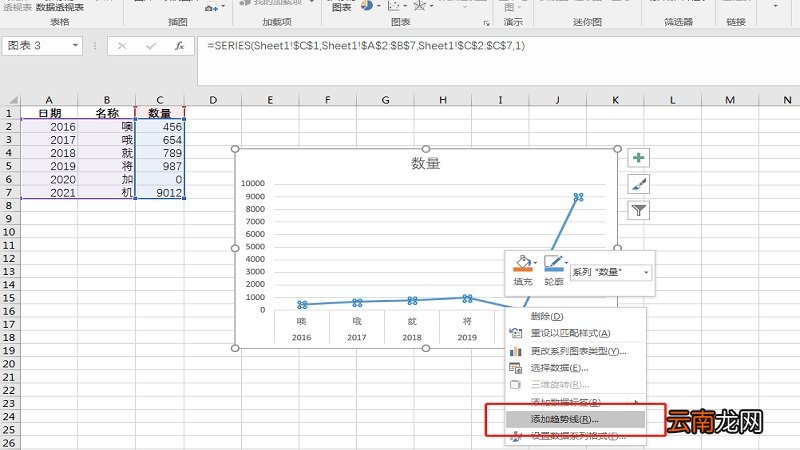The width and height of the screenshot is (800, 450).
Task: Click cell A7 with value 2021
Action: (49, 193)
